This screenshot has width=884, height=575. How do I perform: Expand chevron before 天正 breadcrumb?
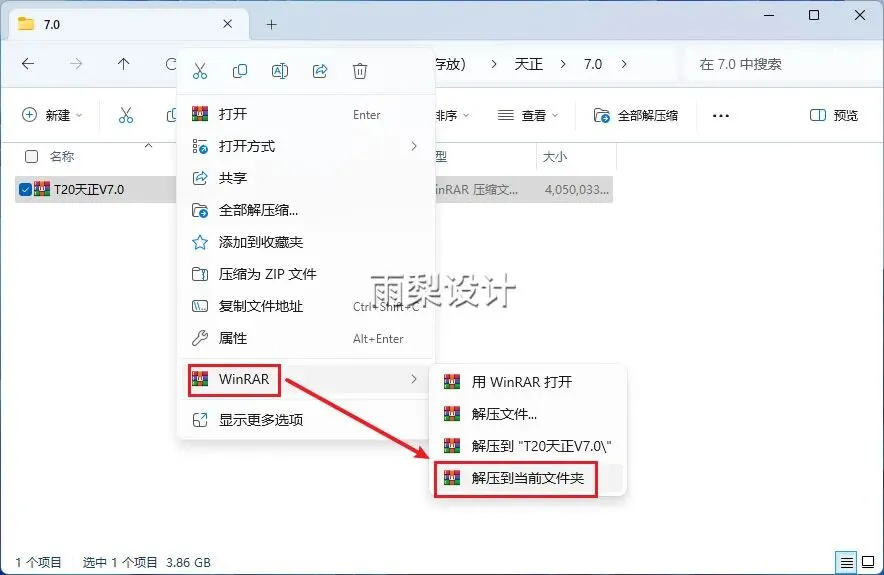(494, 64)
